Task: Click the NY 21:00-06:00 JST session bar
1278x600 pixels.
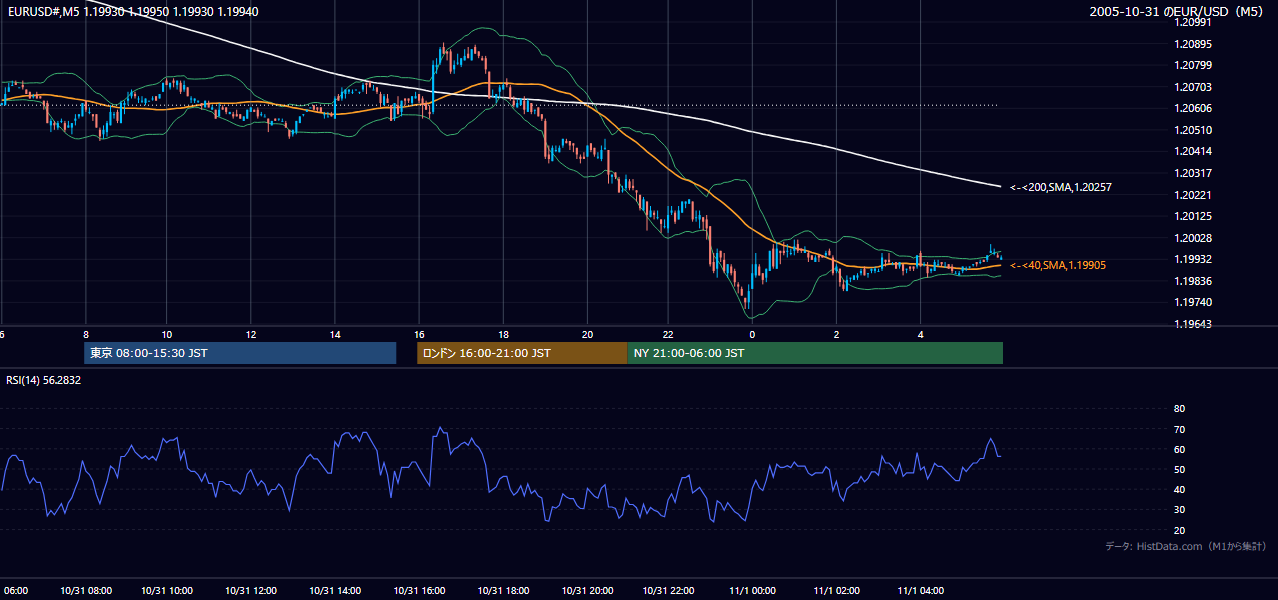Action: 815,353
